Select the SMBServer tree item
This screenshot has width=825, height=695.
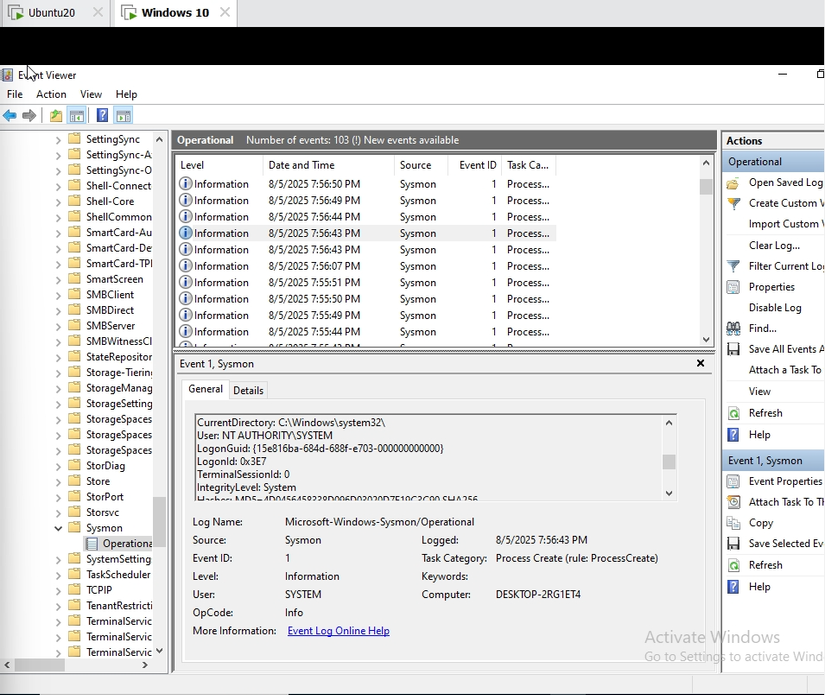click(x=110, y=326)
